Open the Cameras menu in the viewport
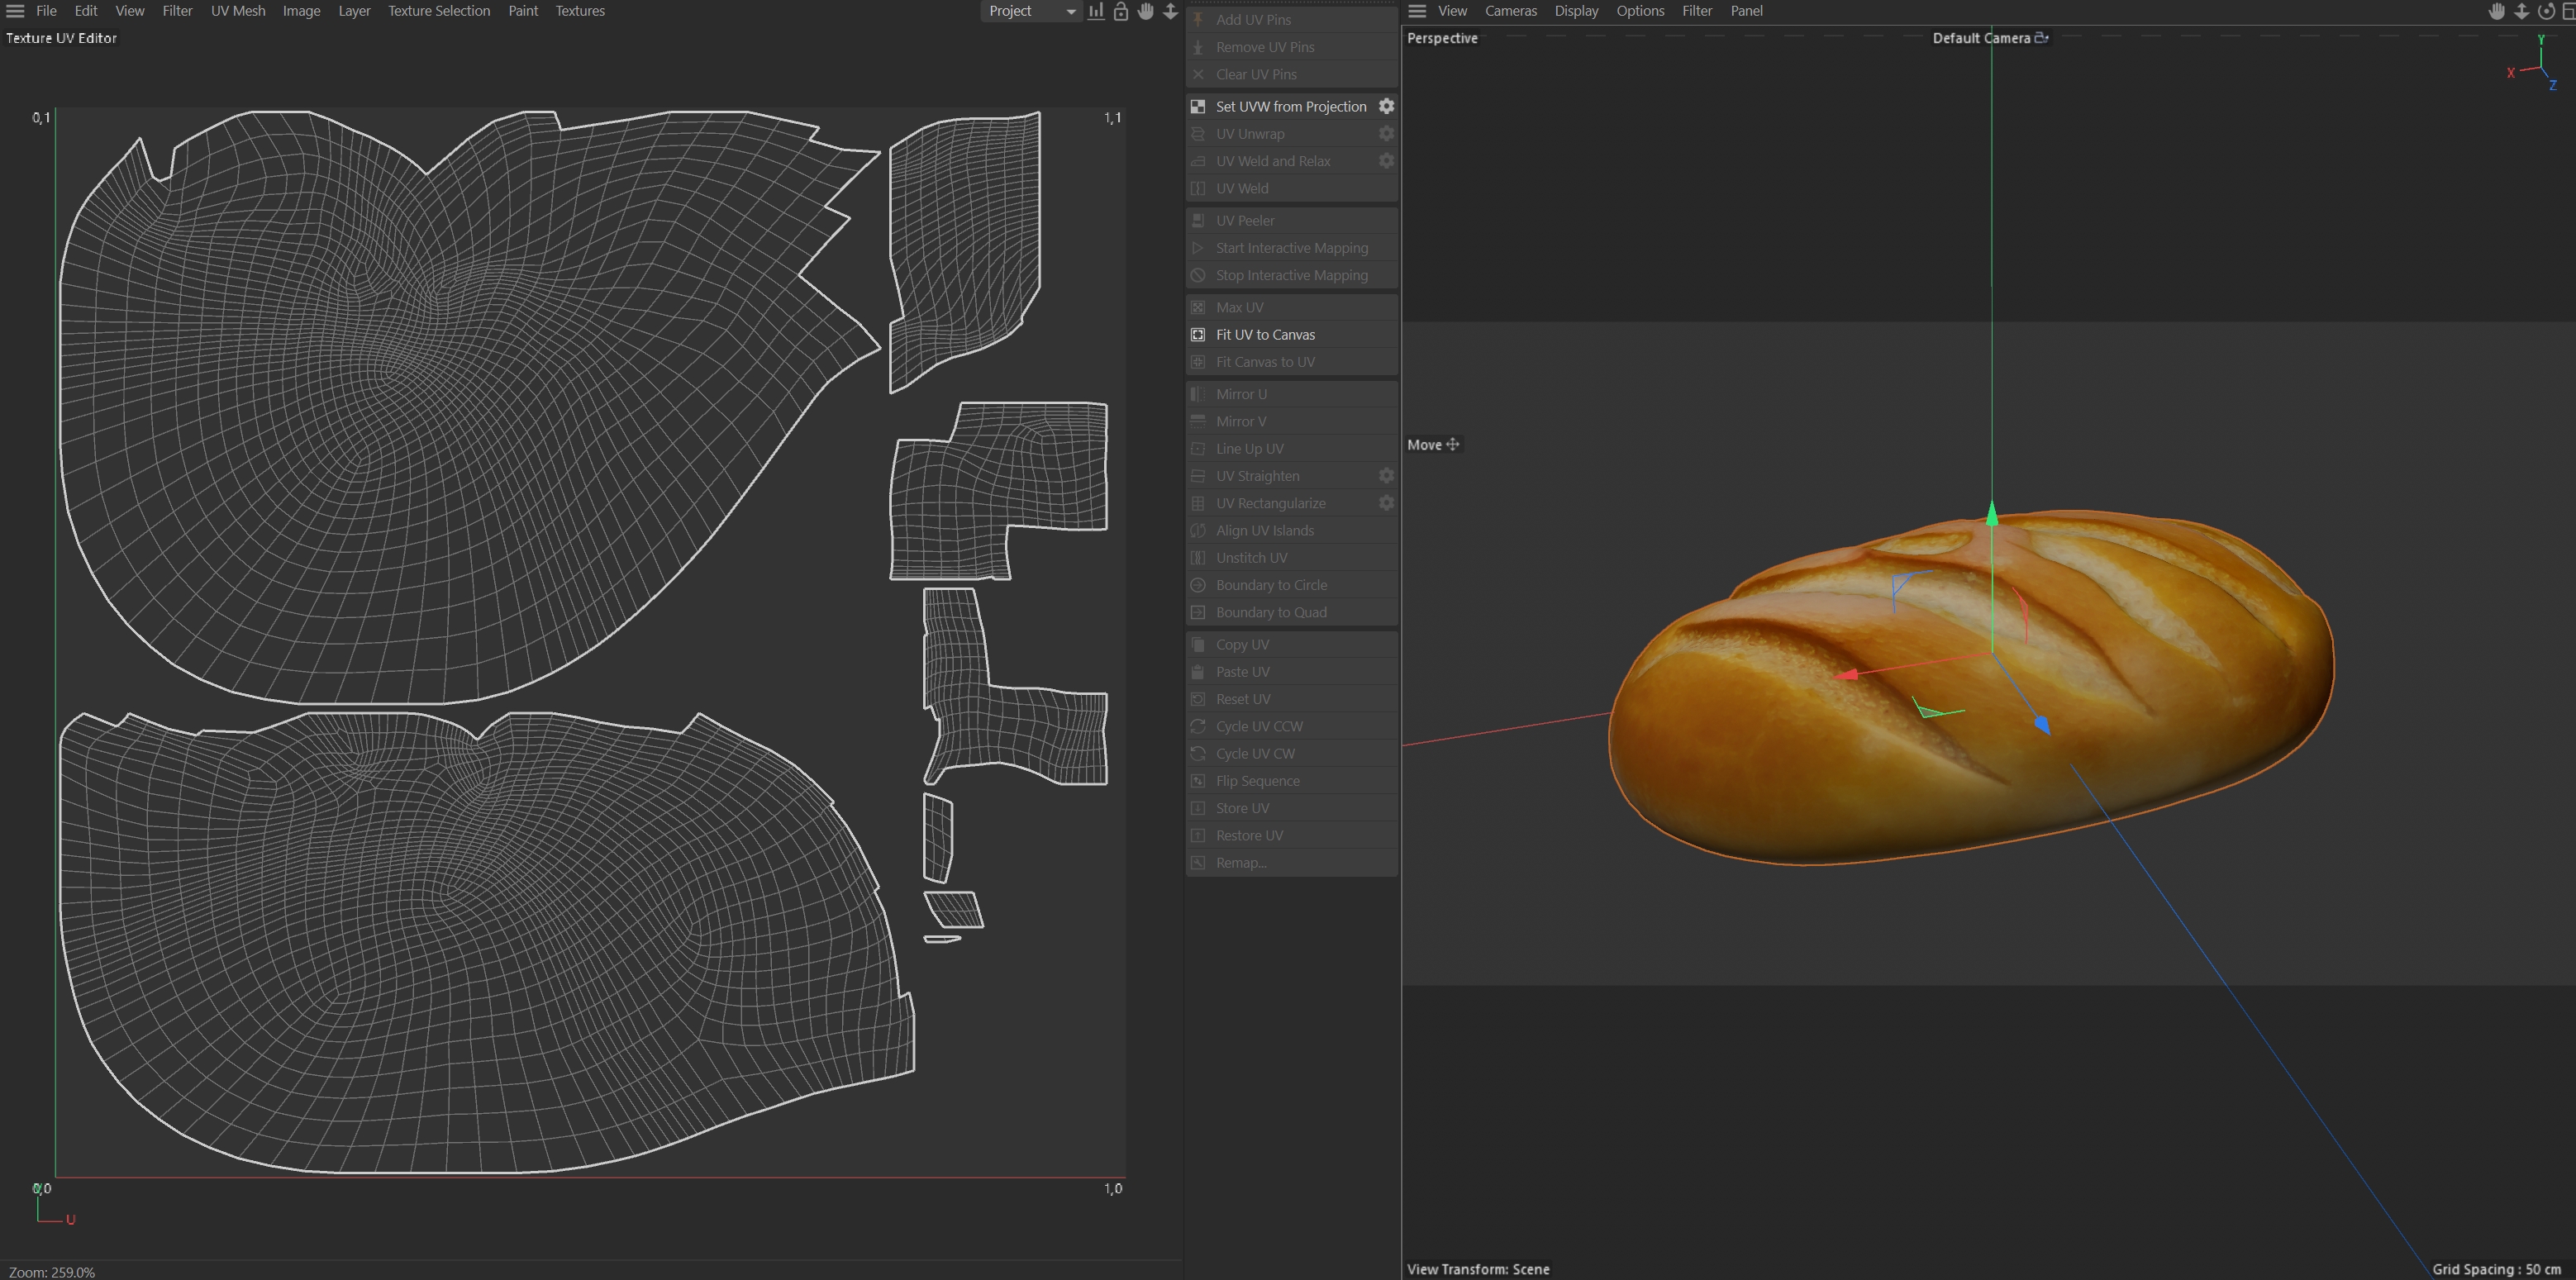The width and height of the screenshot is (2576, 1280). coord(1510,11)
